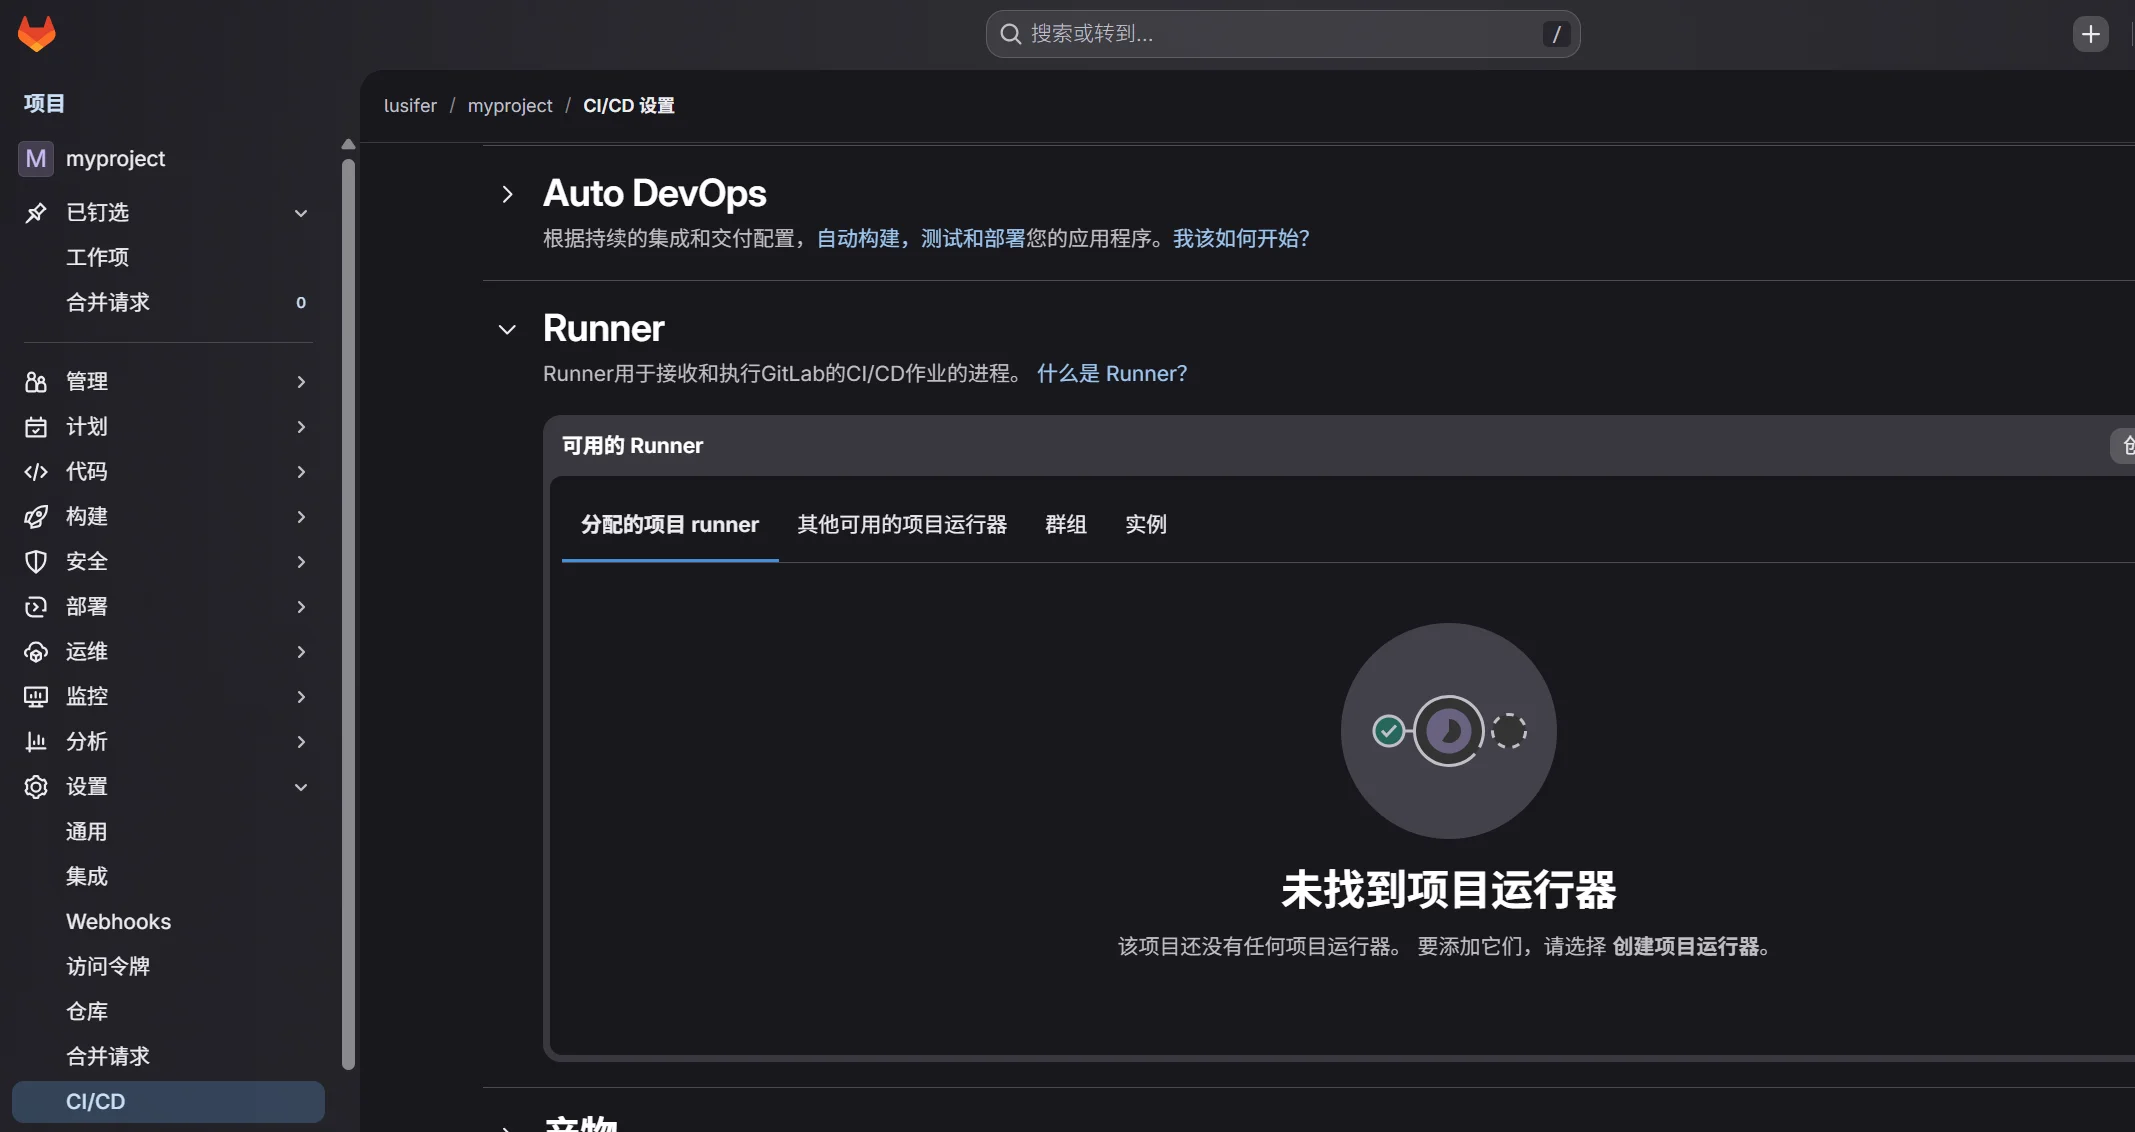
Task: Click the 运维 cloud gear icon
Action: (x=36, y=651)
